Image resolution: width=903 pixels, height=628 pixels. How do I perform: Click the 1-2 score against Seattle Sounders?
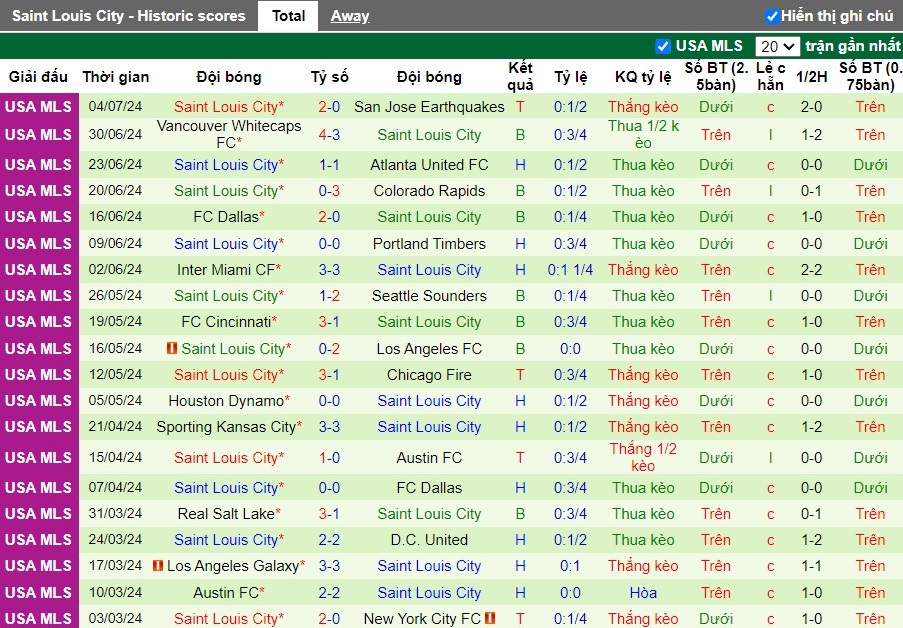[x=329, y=296]
